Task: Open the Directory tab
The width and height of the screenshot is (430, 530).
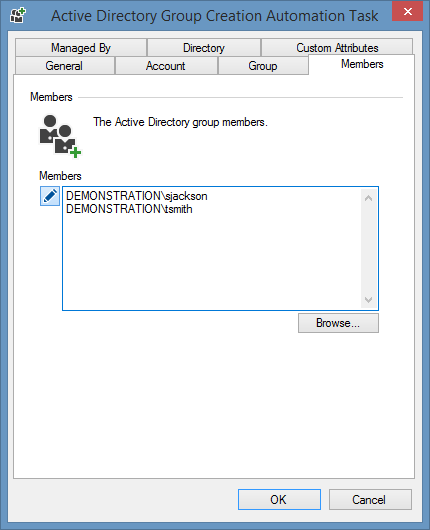Action: click(x=204, y=48)
